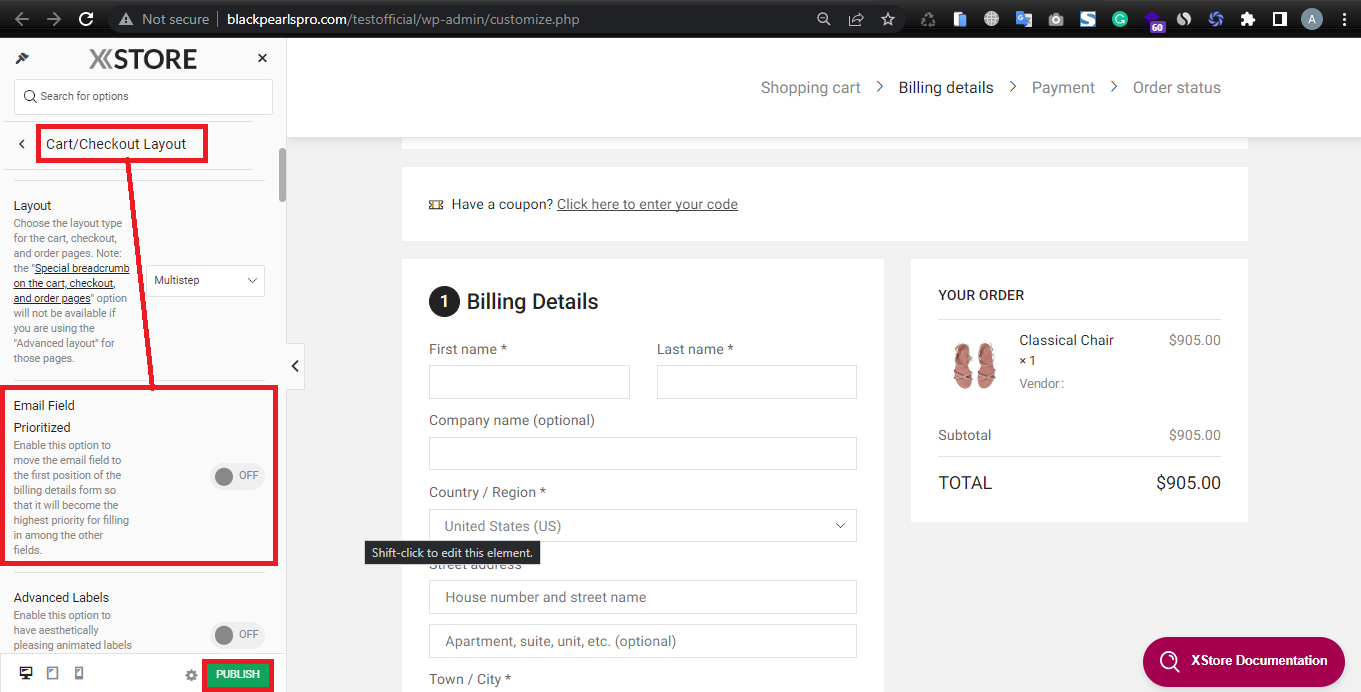Click the customizer sidebar scrollbar
This screenshot has height=692, width=1361.
pos(283,175)
